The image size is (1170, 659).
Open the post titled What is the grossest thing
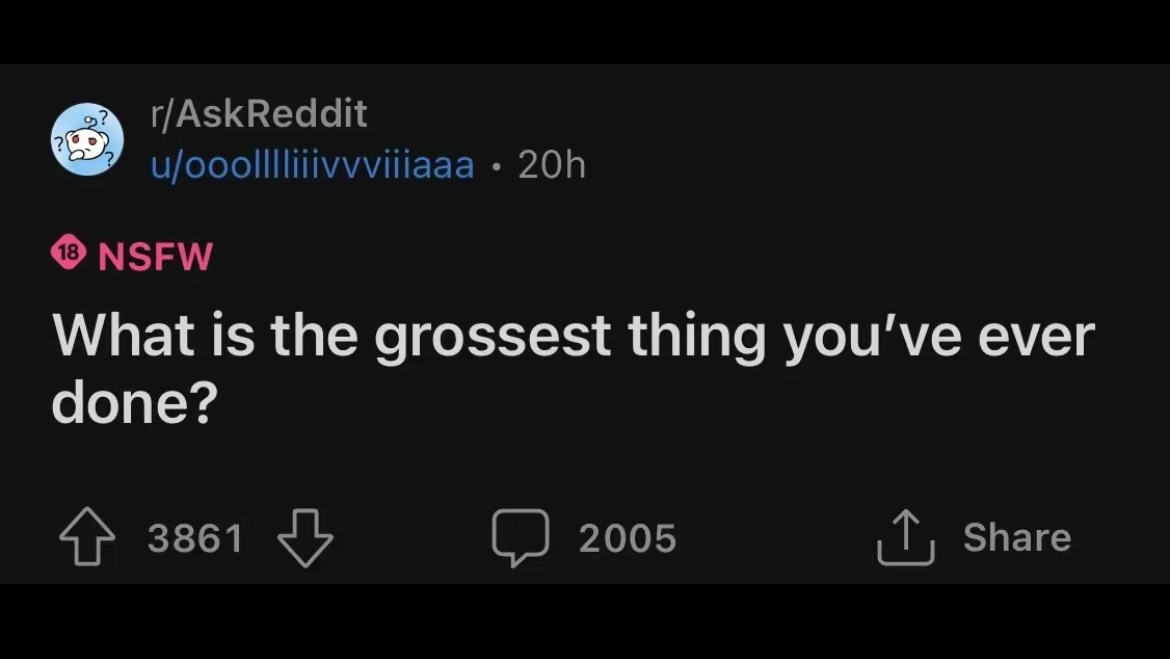pyautogui.click(x=573, y=369)
